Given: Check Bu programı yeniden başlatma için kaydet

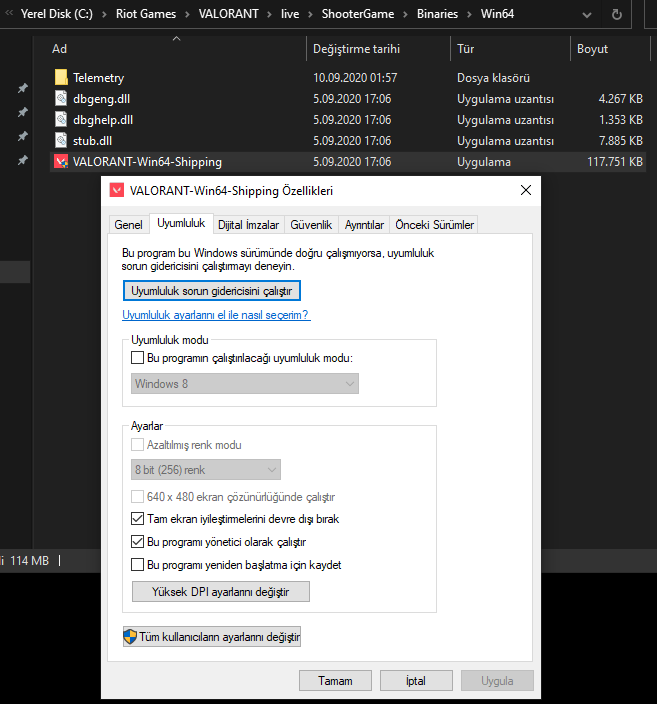Looking at the screenshot, I should 137,564.
